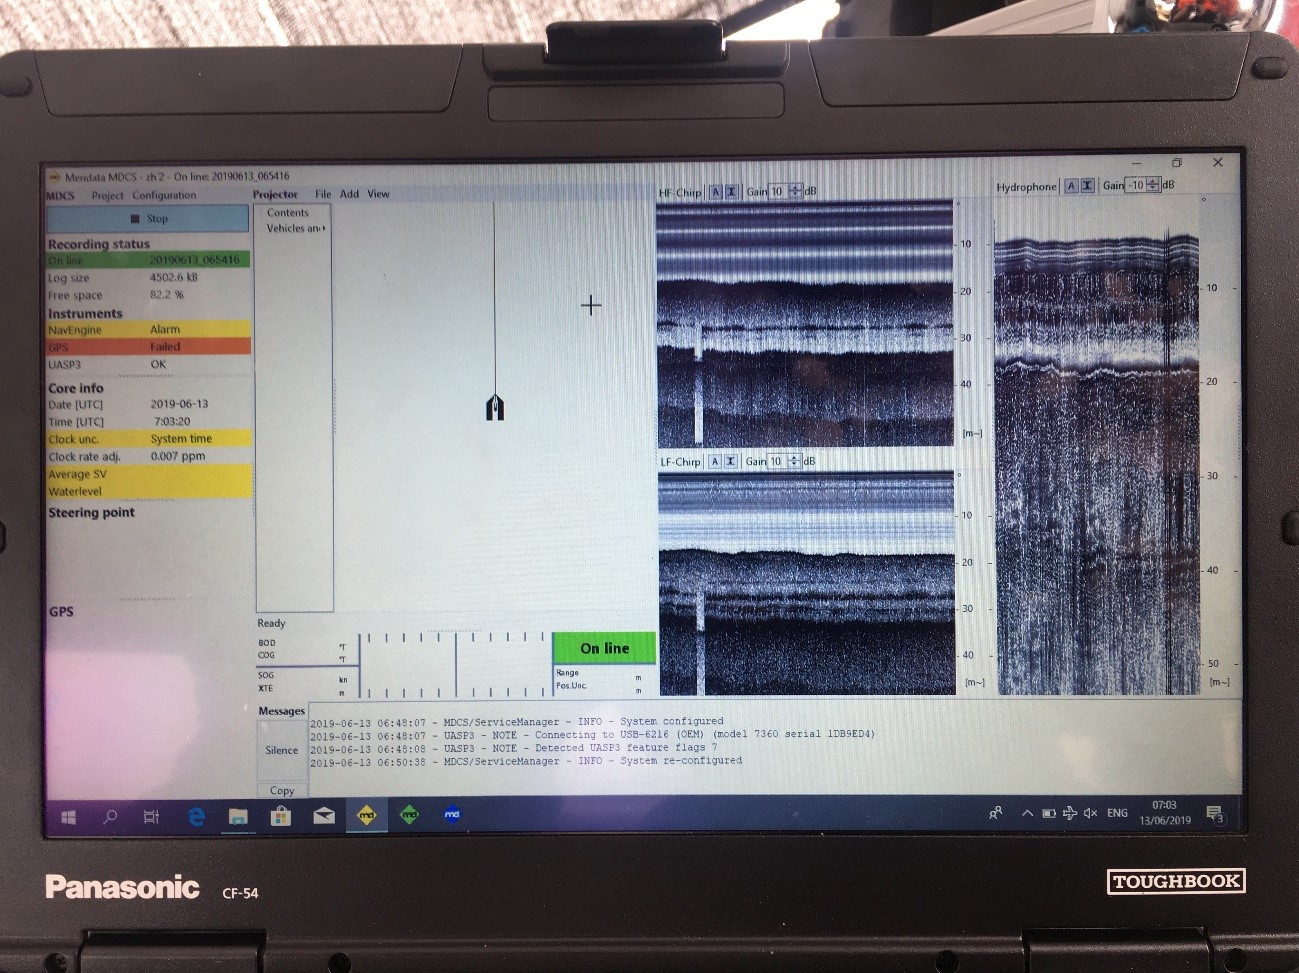Click the vessel marker on the map
This screenshot has width=1299, height=973.
click(495, 407)
